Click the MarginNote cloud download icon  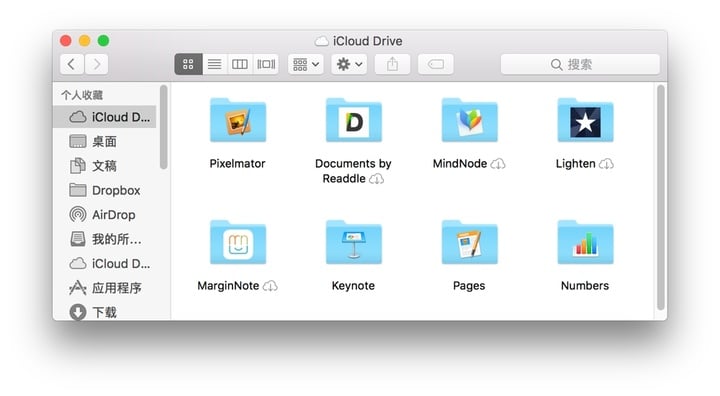[270, 286]
